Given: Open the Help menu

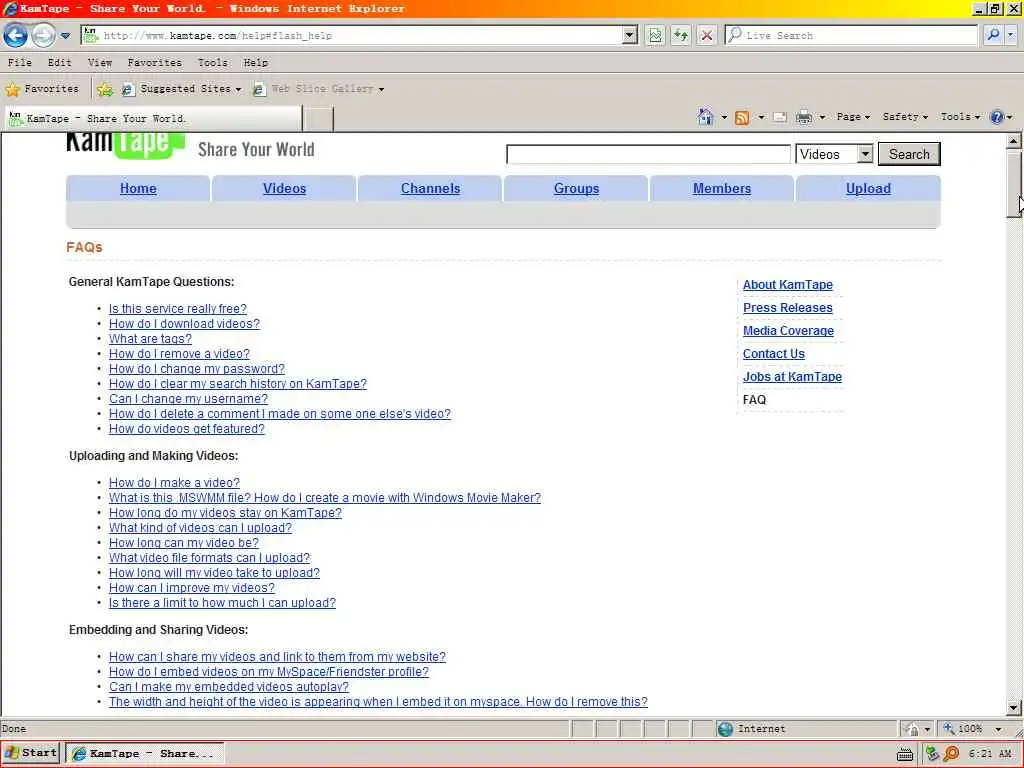Looking at the screenshot, I should tap(256, 63).
